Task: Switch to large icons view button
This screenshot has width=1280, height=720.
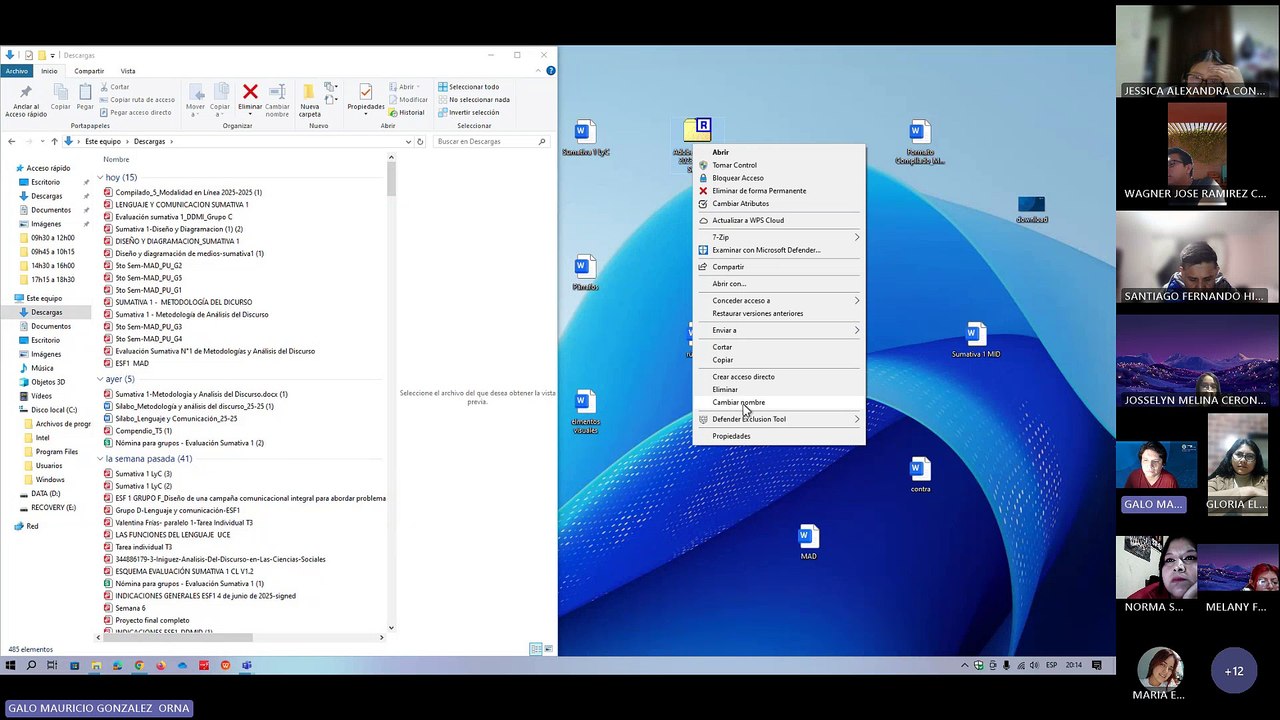Action: (548, 649)
